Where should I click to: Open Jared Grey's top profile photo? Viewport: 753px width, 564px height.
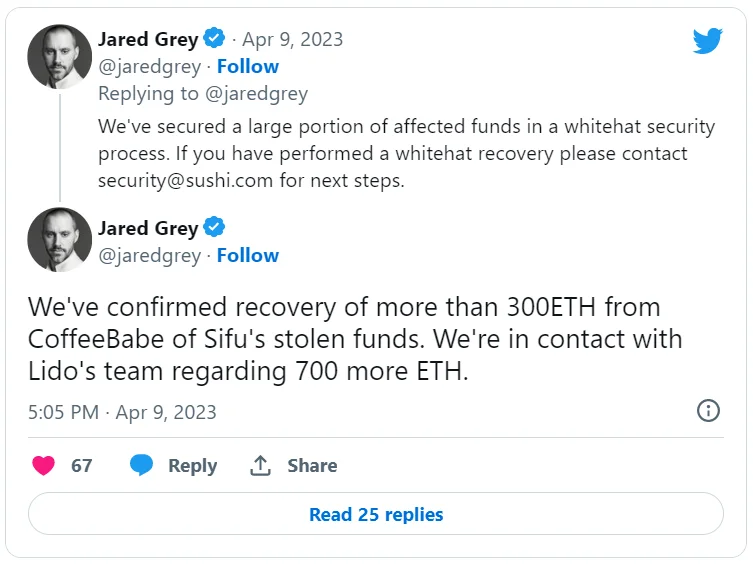pos(59,55)
